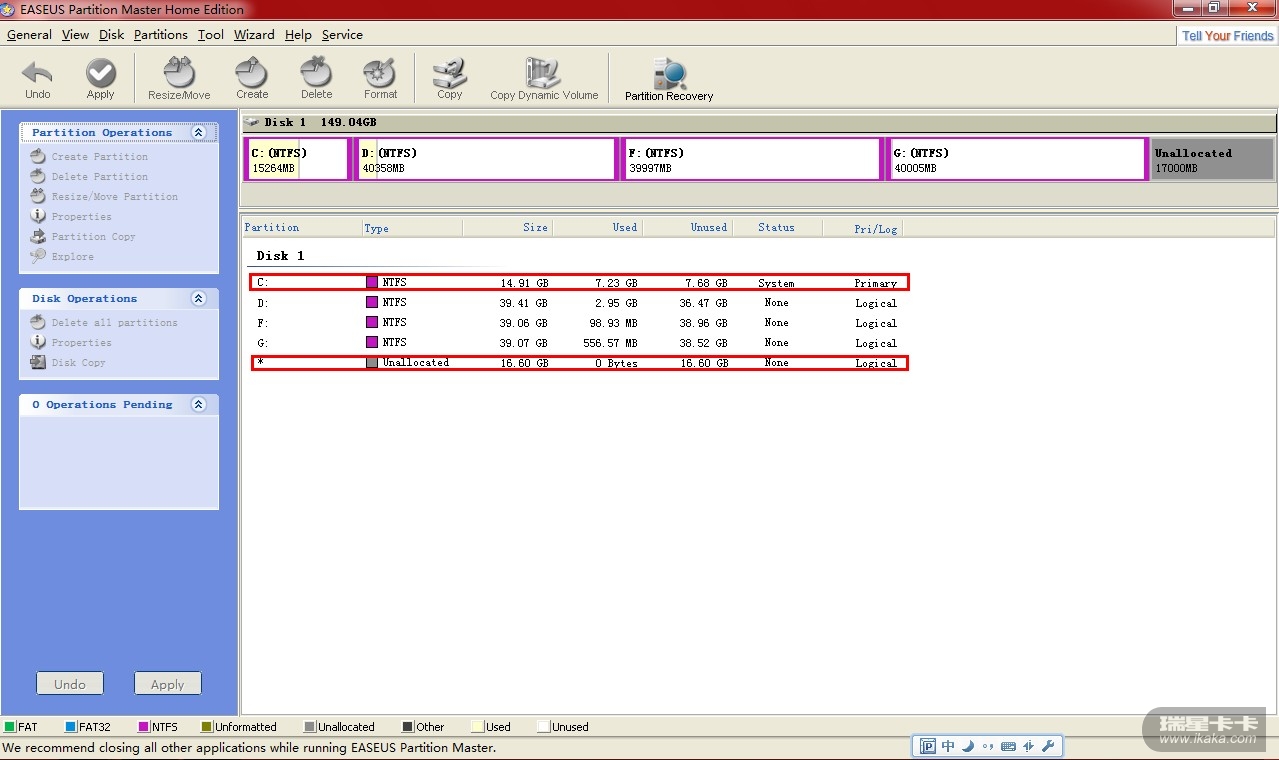Viewport: 1279px width, 760px height.
Task: Launch Partition Recovery from toolbar
Action: (x=669, y=78)
